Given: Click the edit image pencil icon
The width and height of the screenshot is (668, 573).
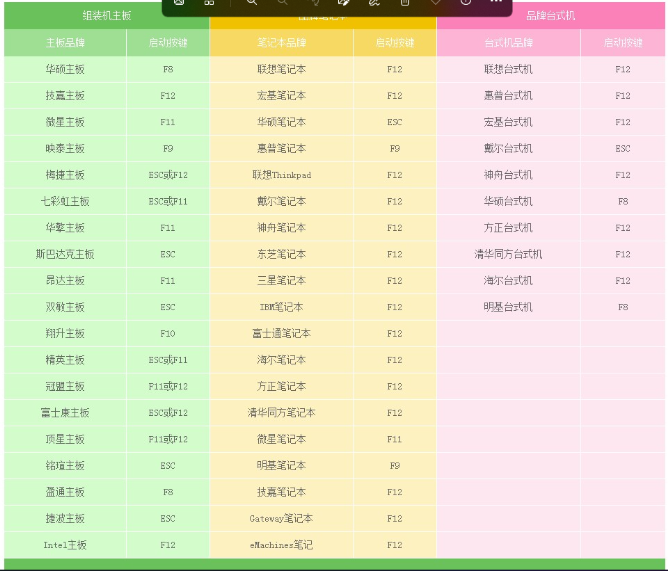Looking at the screenshot, I should pyautogui.click(x=344, y=3).
